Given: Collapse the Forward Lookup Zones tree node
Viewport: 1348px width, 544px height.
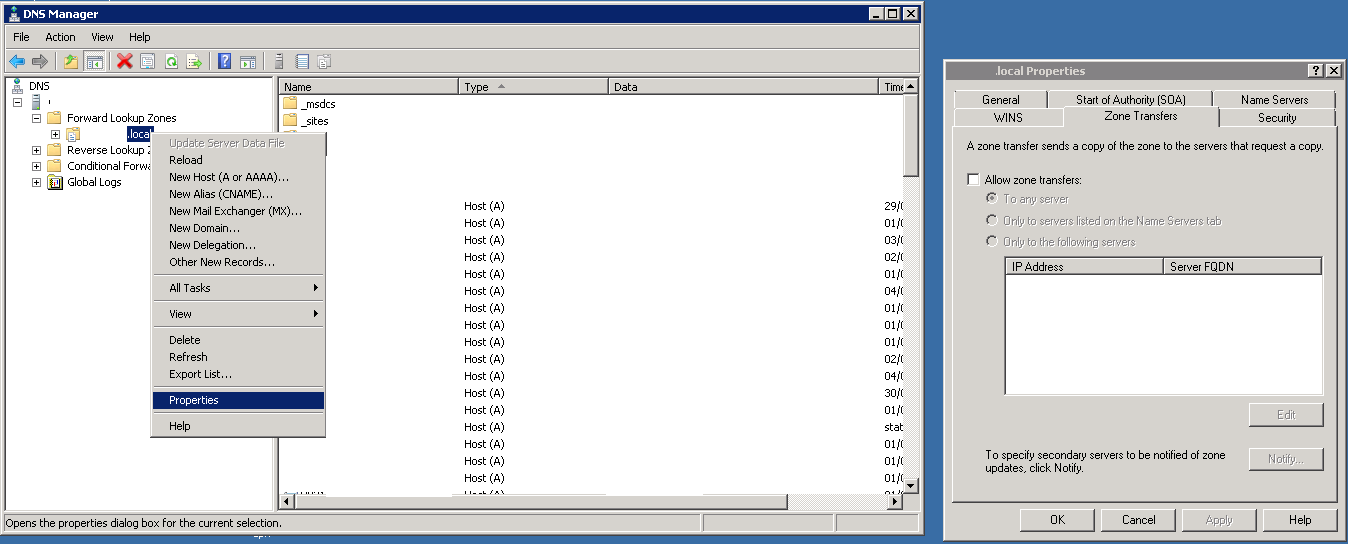Looking at the screenshot, I should point(37,118).
